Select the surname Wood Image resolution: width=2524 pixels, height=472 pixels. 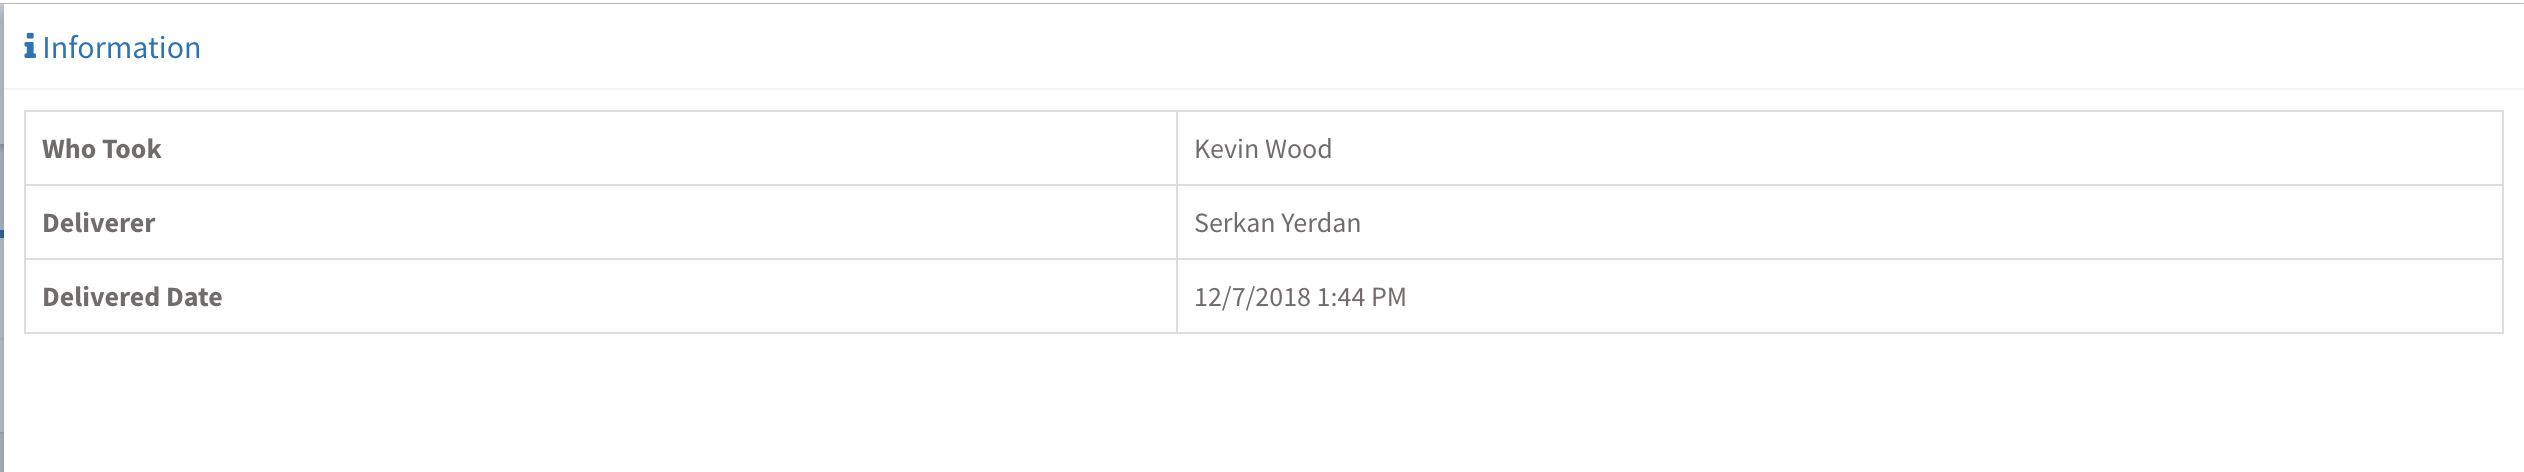coord(1298,149)
